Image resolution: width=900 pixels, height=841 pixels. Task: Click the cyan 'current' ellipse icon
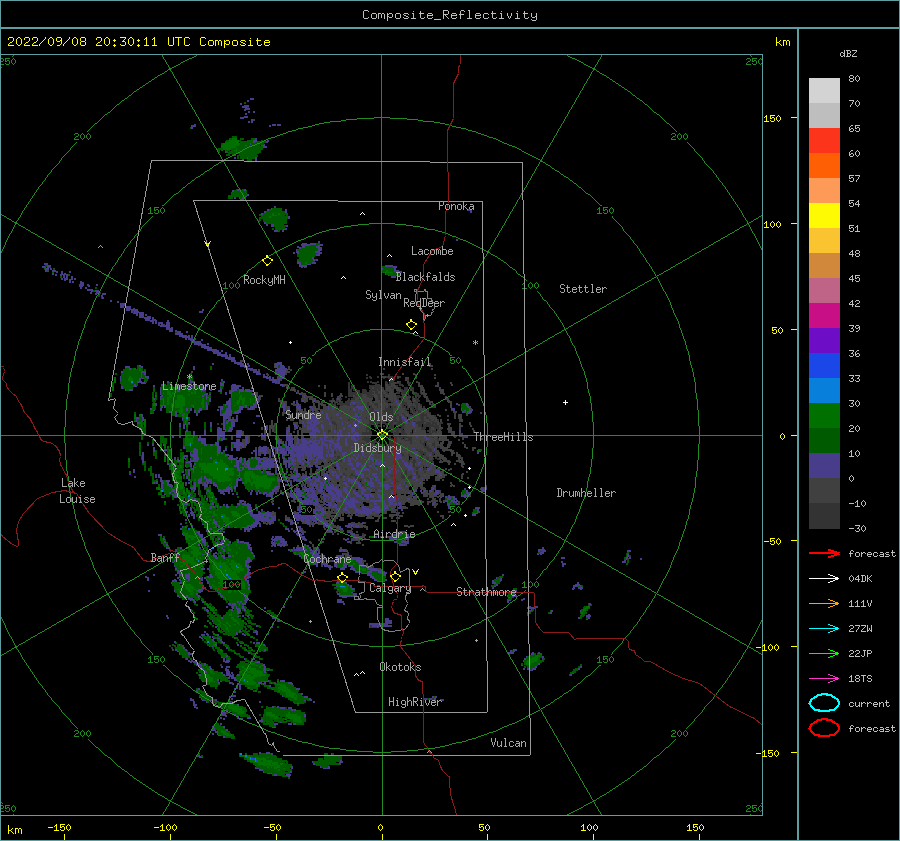(824, 703)
